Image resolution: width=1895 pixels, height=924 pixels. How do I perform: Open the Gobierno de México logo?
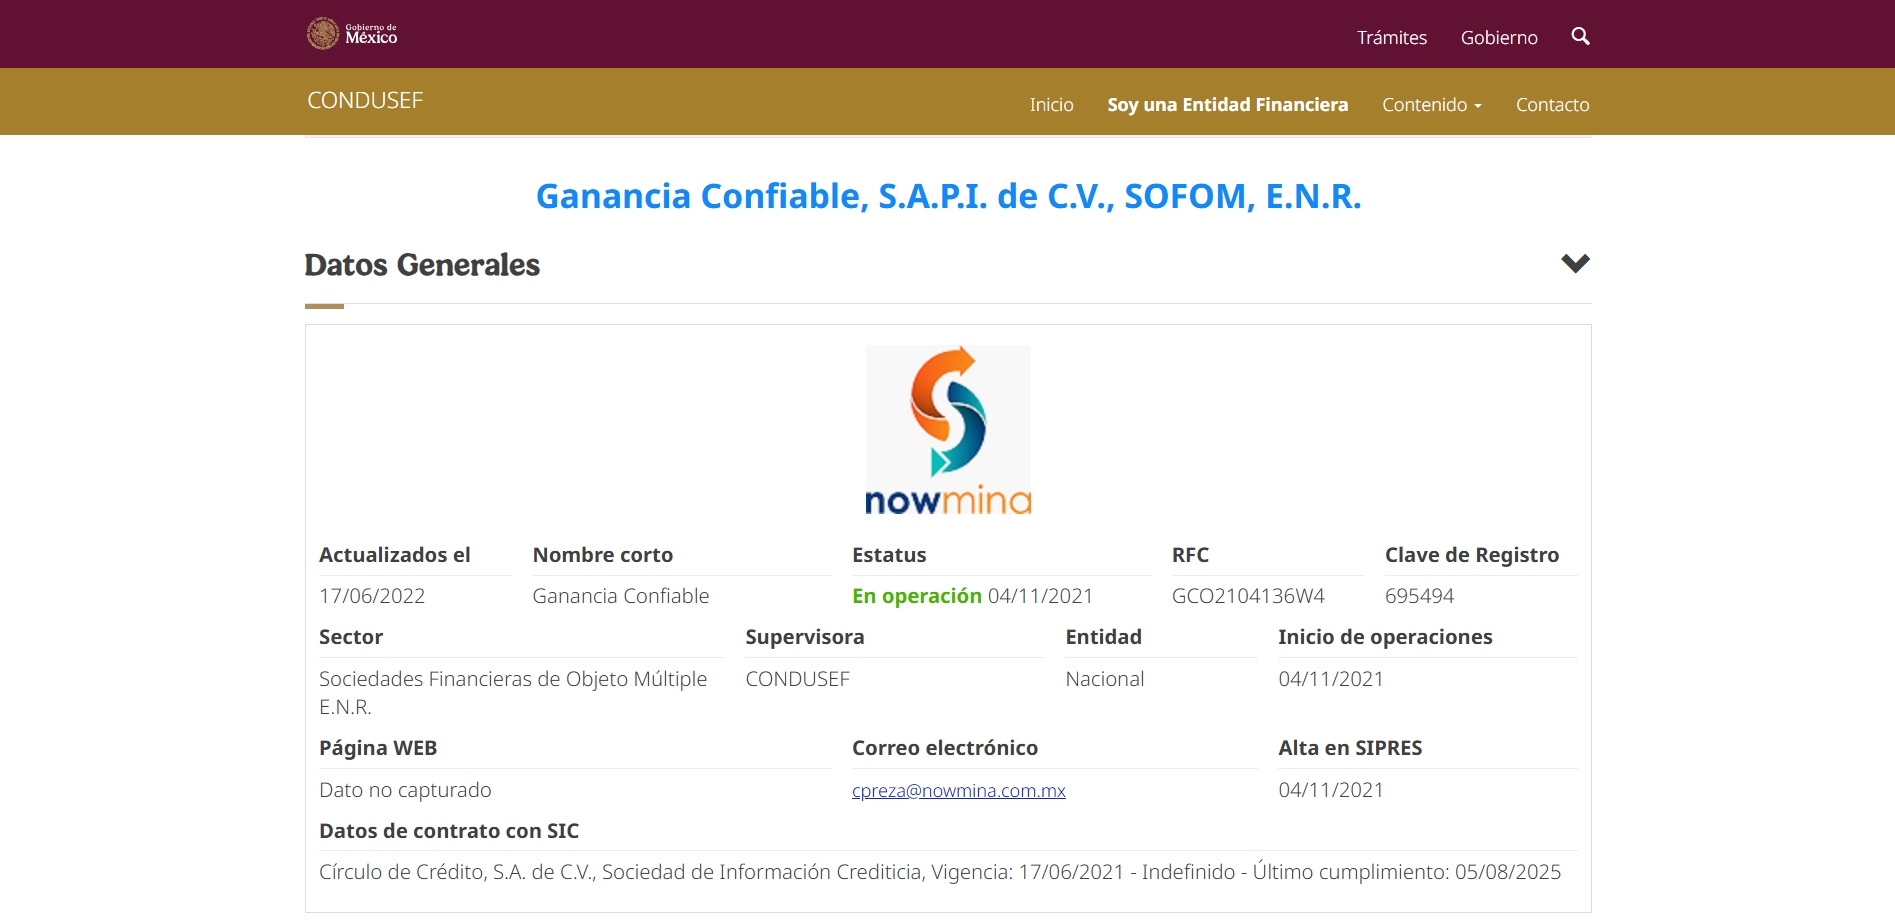[x=352, y=34]
